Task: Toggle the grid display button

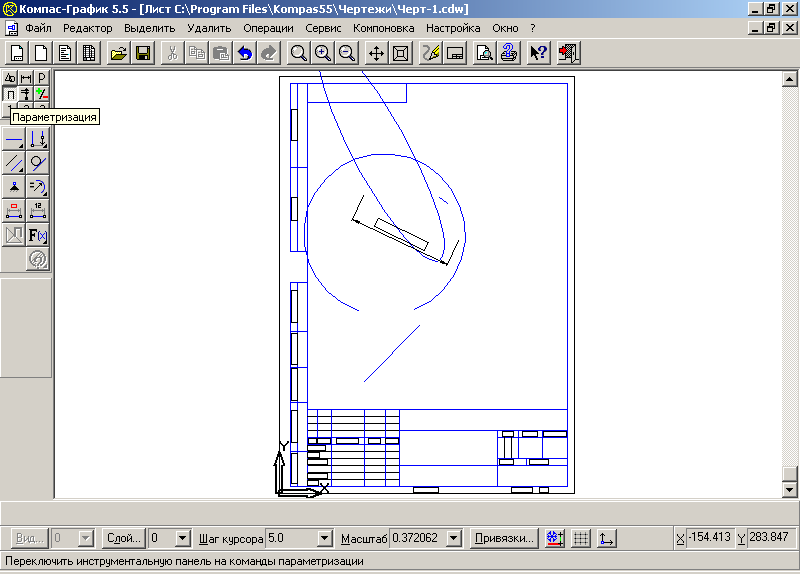Action: click(x=581, y=538)
